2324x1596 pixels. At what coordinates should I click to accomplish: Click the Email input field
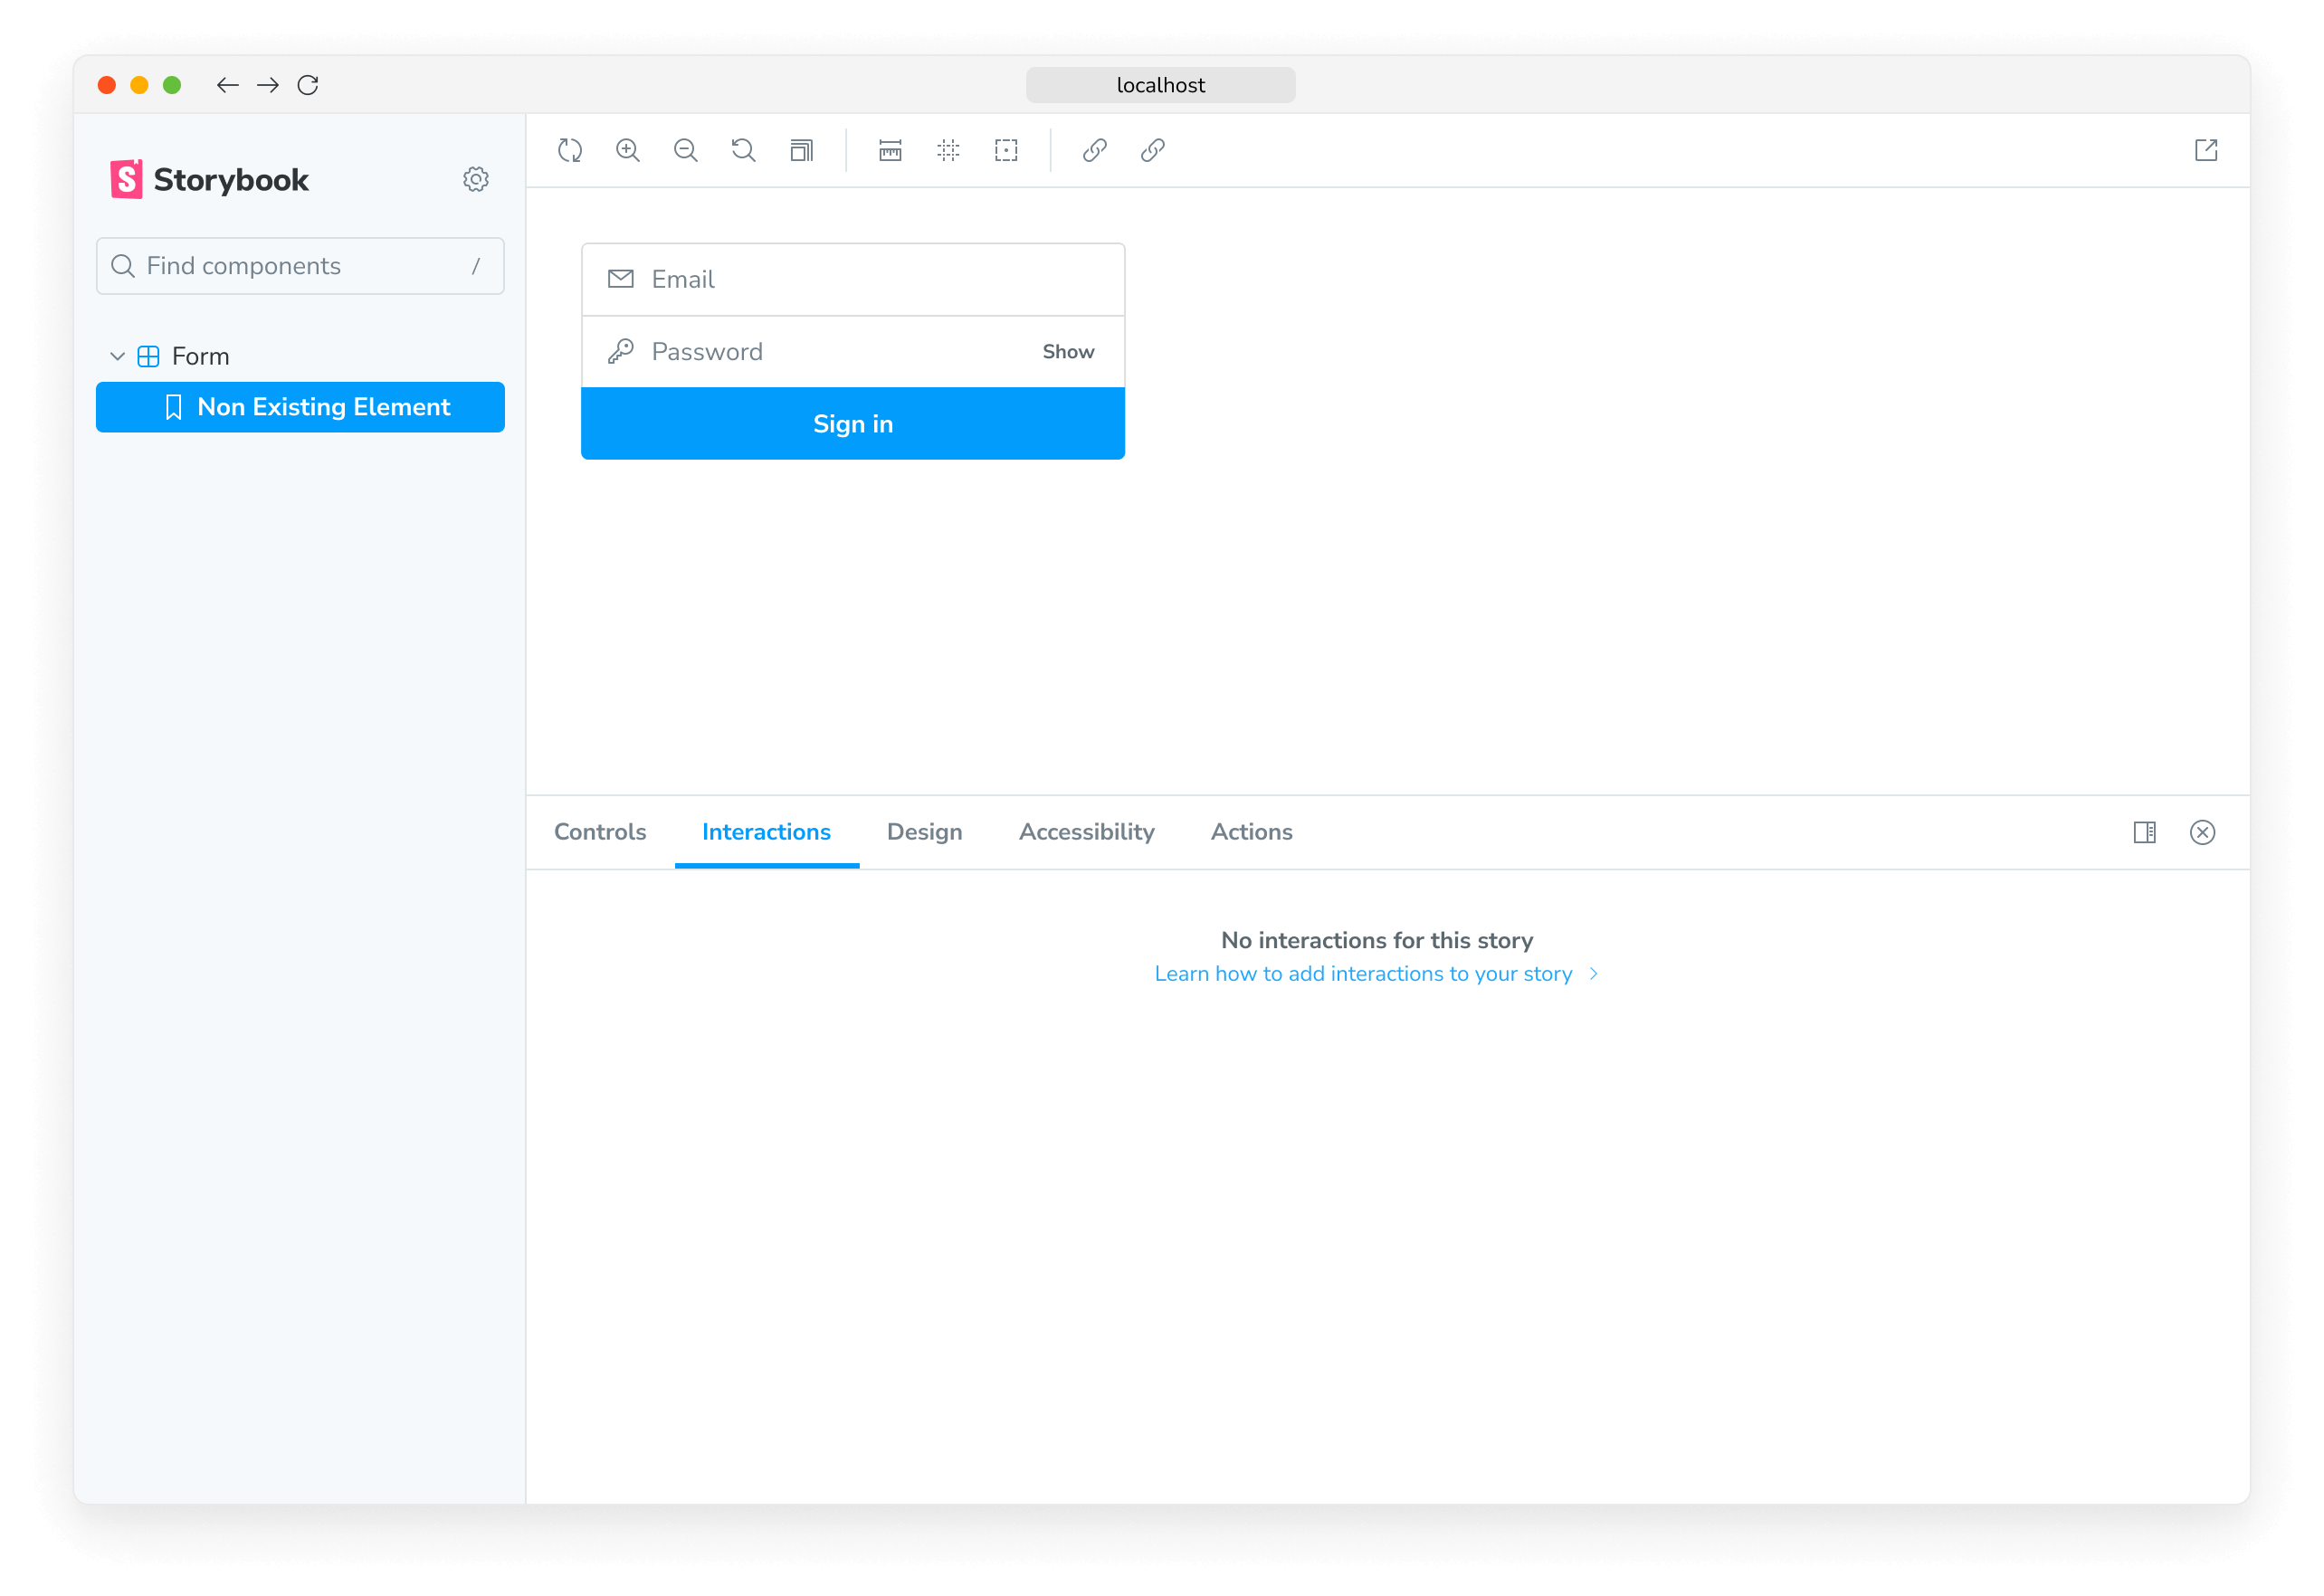coord(853,277)
